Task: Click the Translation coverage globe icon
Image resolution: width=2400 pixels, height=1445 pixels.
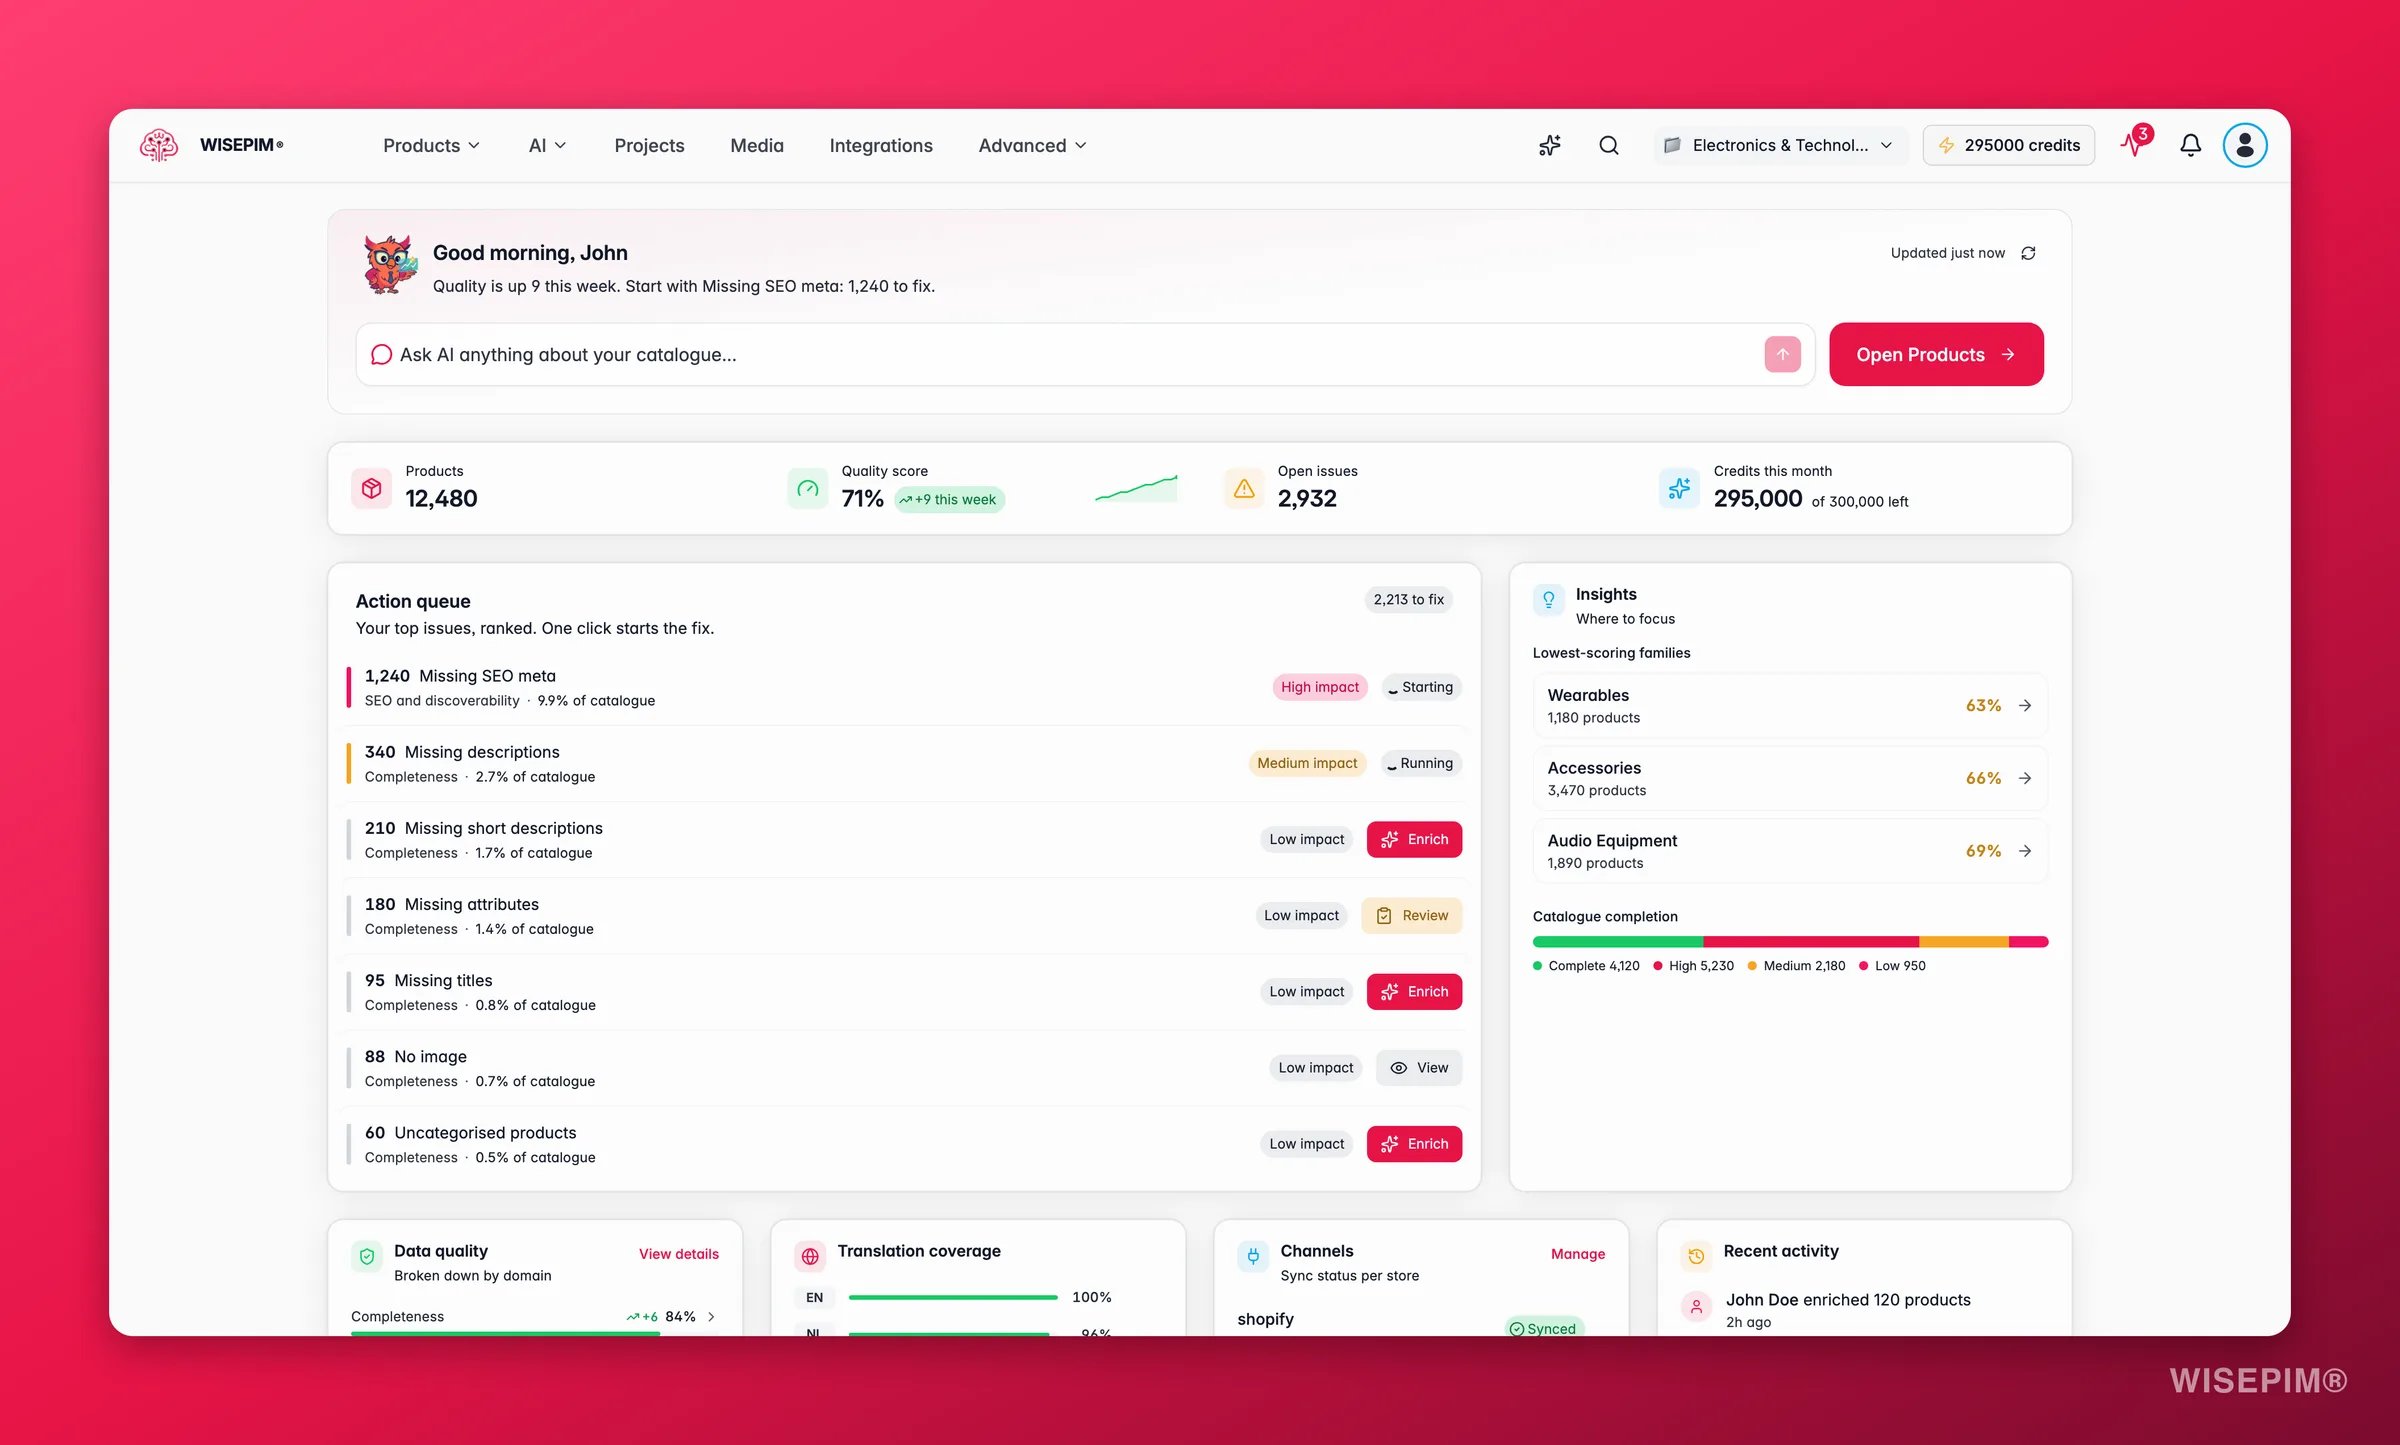Action: (x=810, y=1256)
